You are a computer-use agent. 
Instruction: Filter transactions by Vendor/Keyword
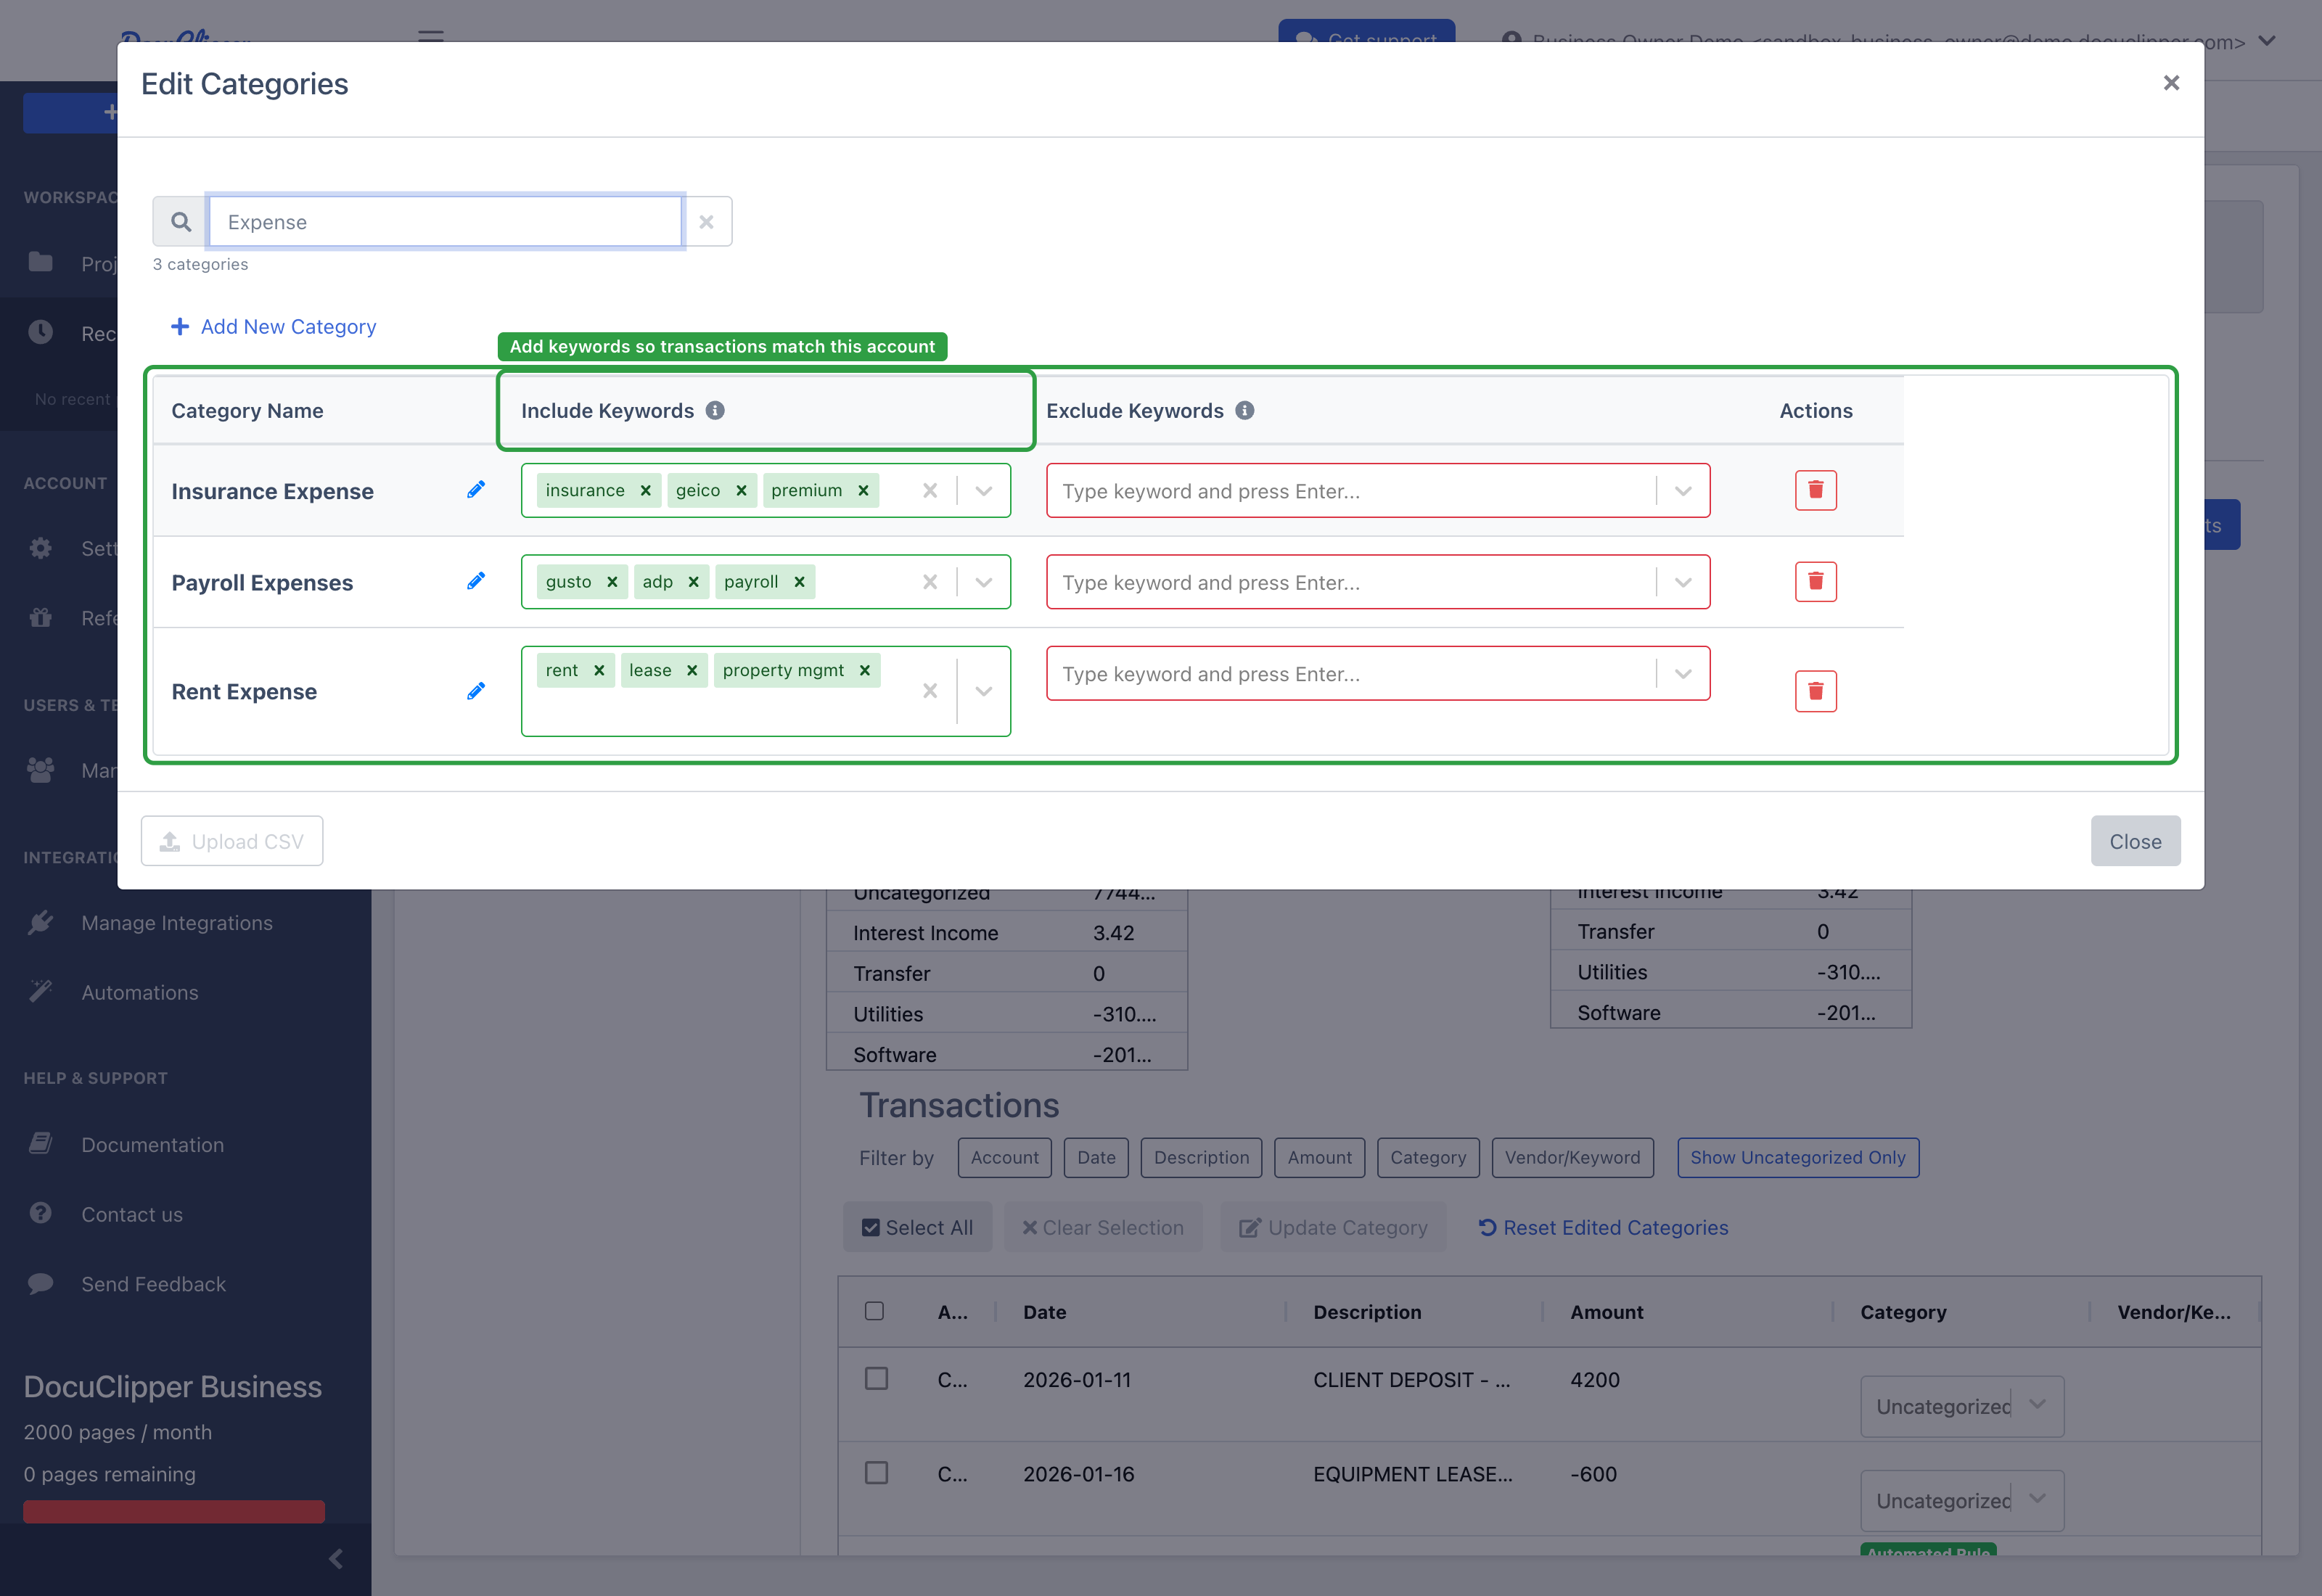1572,1157
